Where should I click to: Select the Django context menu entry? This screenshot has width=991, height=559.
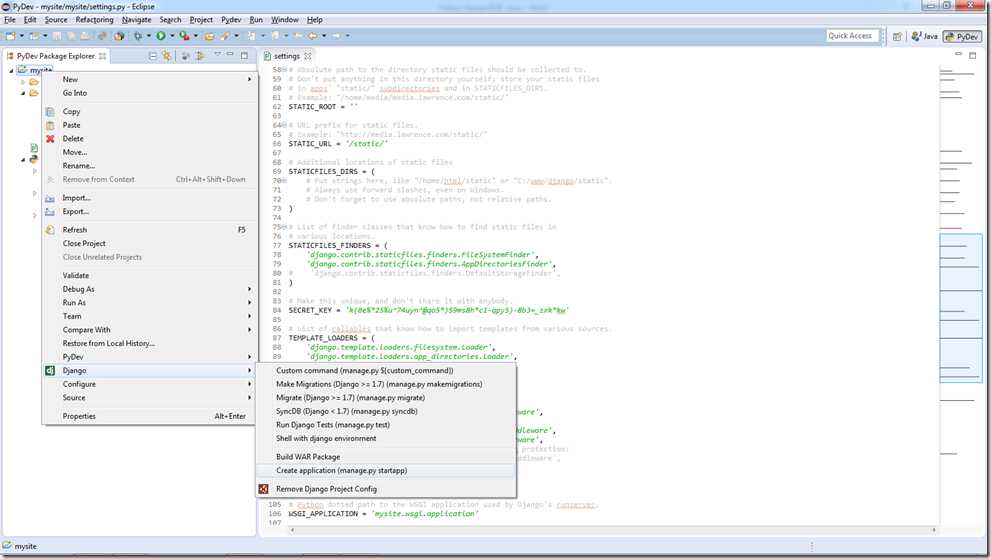click(x=150, y=371)
